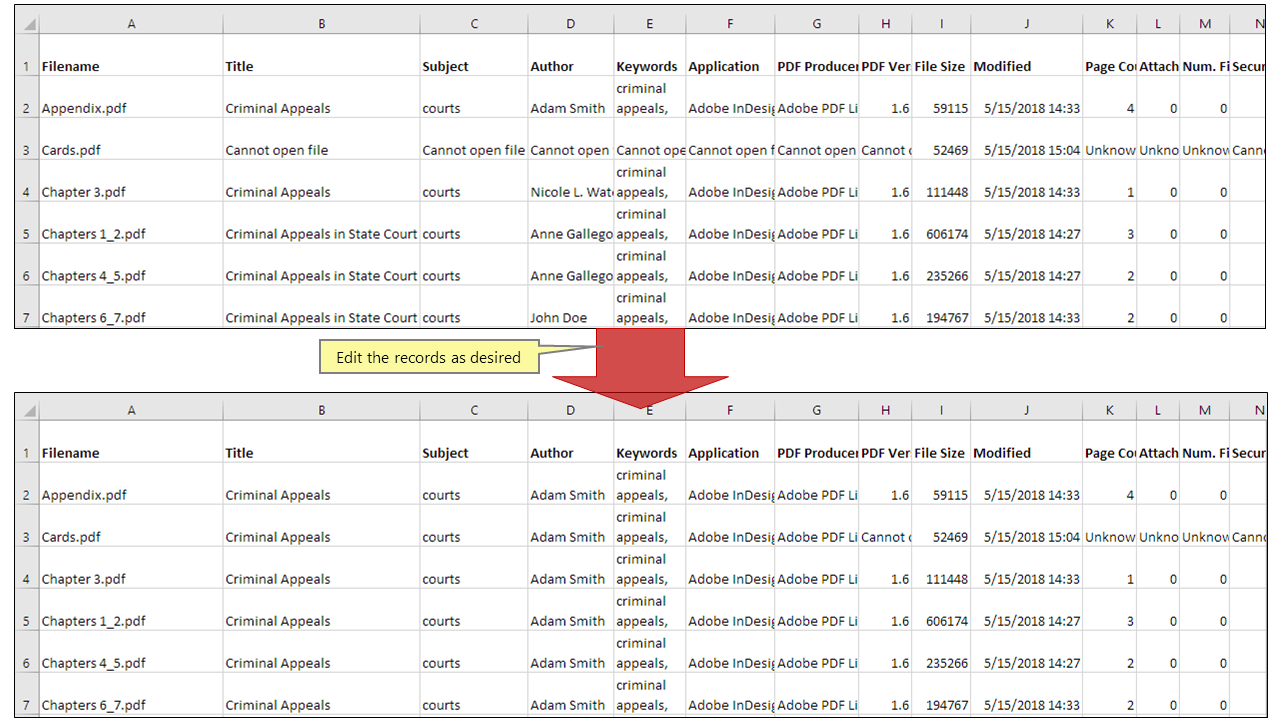Select row 3 header beside Cards.pdf
The height and width of the screenshot is (720, 1280).
(26, 149)
